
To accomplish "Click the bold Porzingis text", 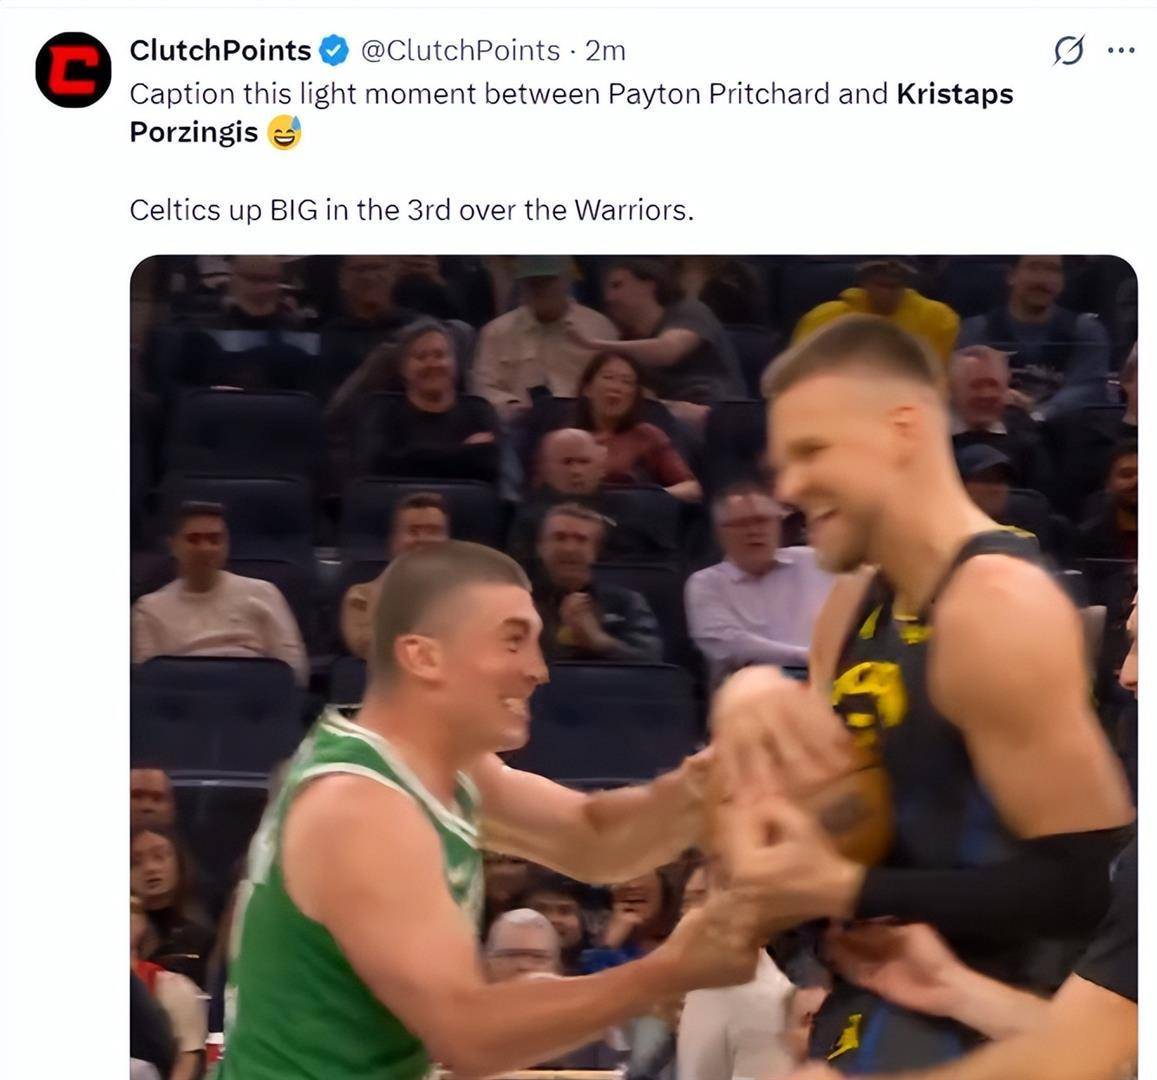I will (x=194, y=133).
